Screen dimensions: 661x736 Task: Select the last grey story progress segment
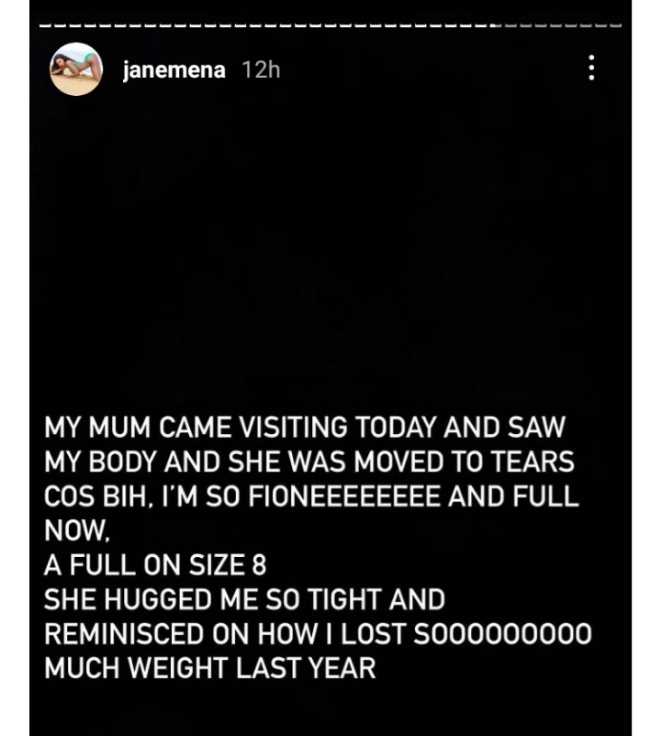coord(615,25)
